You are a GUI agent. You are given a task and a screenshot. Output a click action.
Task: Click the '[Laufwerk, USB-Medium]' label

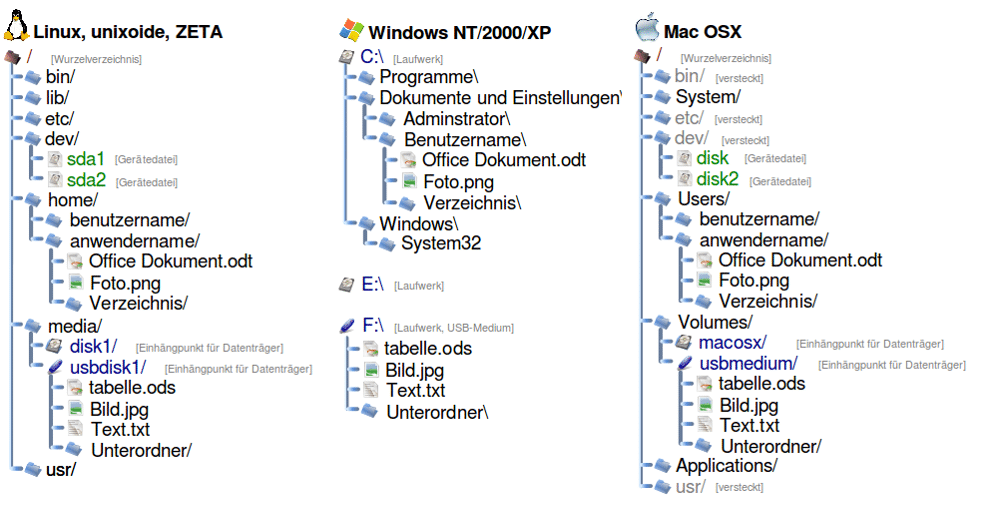454,328
